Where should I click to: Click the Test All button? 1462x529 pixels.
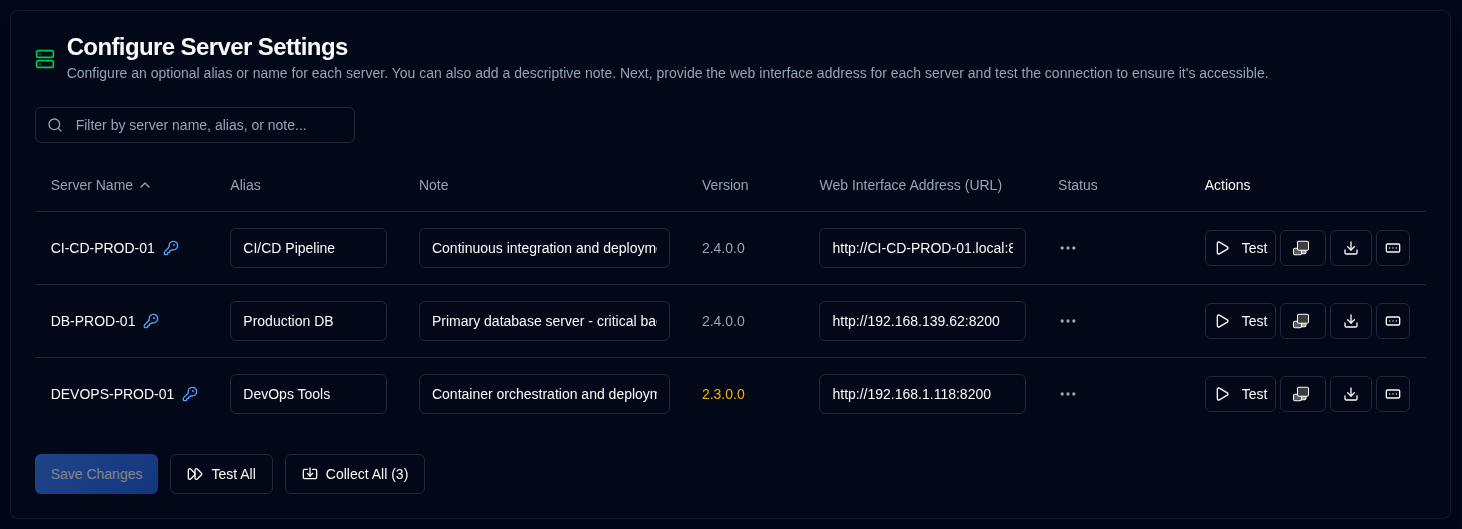pos(221,474)
